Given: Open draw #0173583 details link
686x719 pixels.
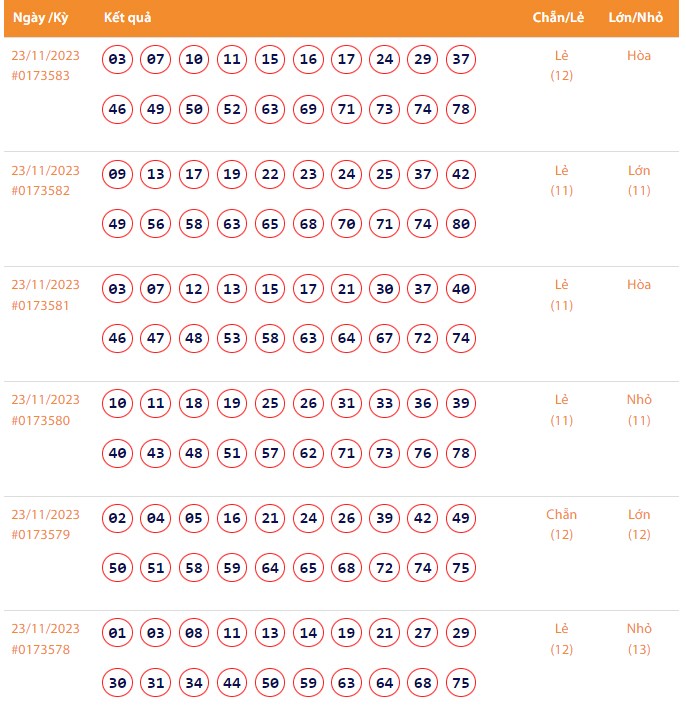Looking at the screenshot, I should (x=41, y=75).
